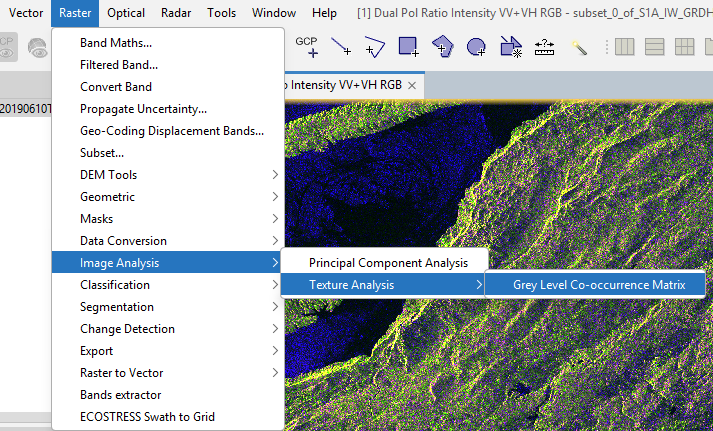Screen dimensions: 713x431
Task: Click the Subset menu entry
Action: click(x=102, y=153)
